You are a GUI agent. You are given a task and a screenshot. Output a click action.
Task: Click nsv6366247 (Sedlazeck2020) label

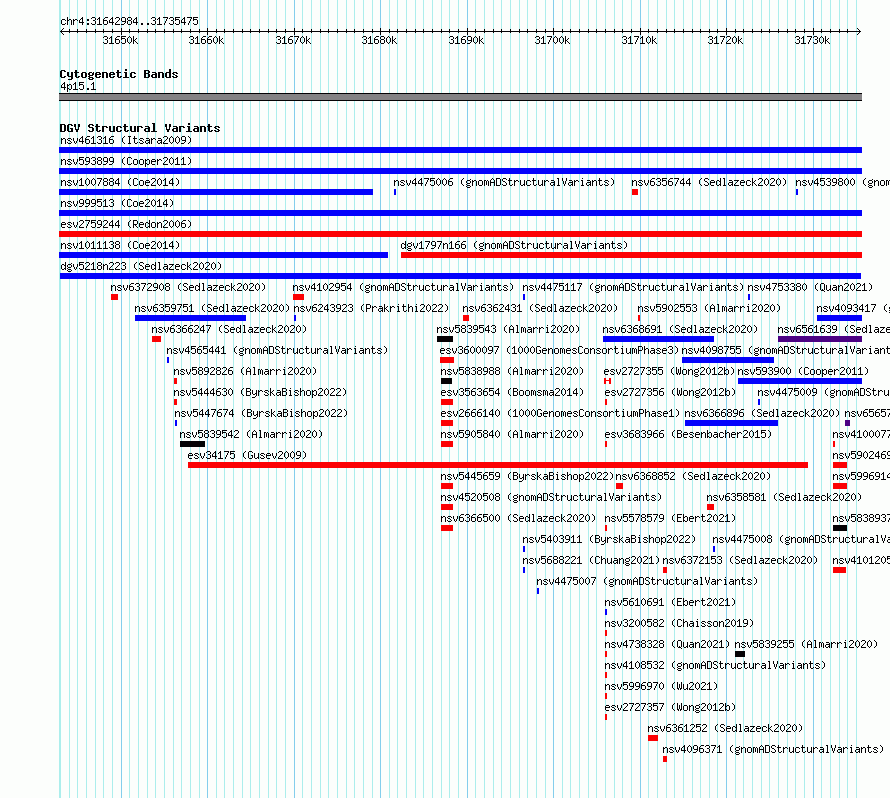(229, 329)
